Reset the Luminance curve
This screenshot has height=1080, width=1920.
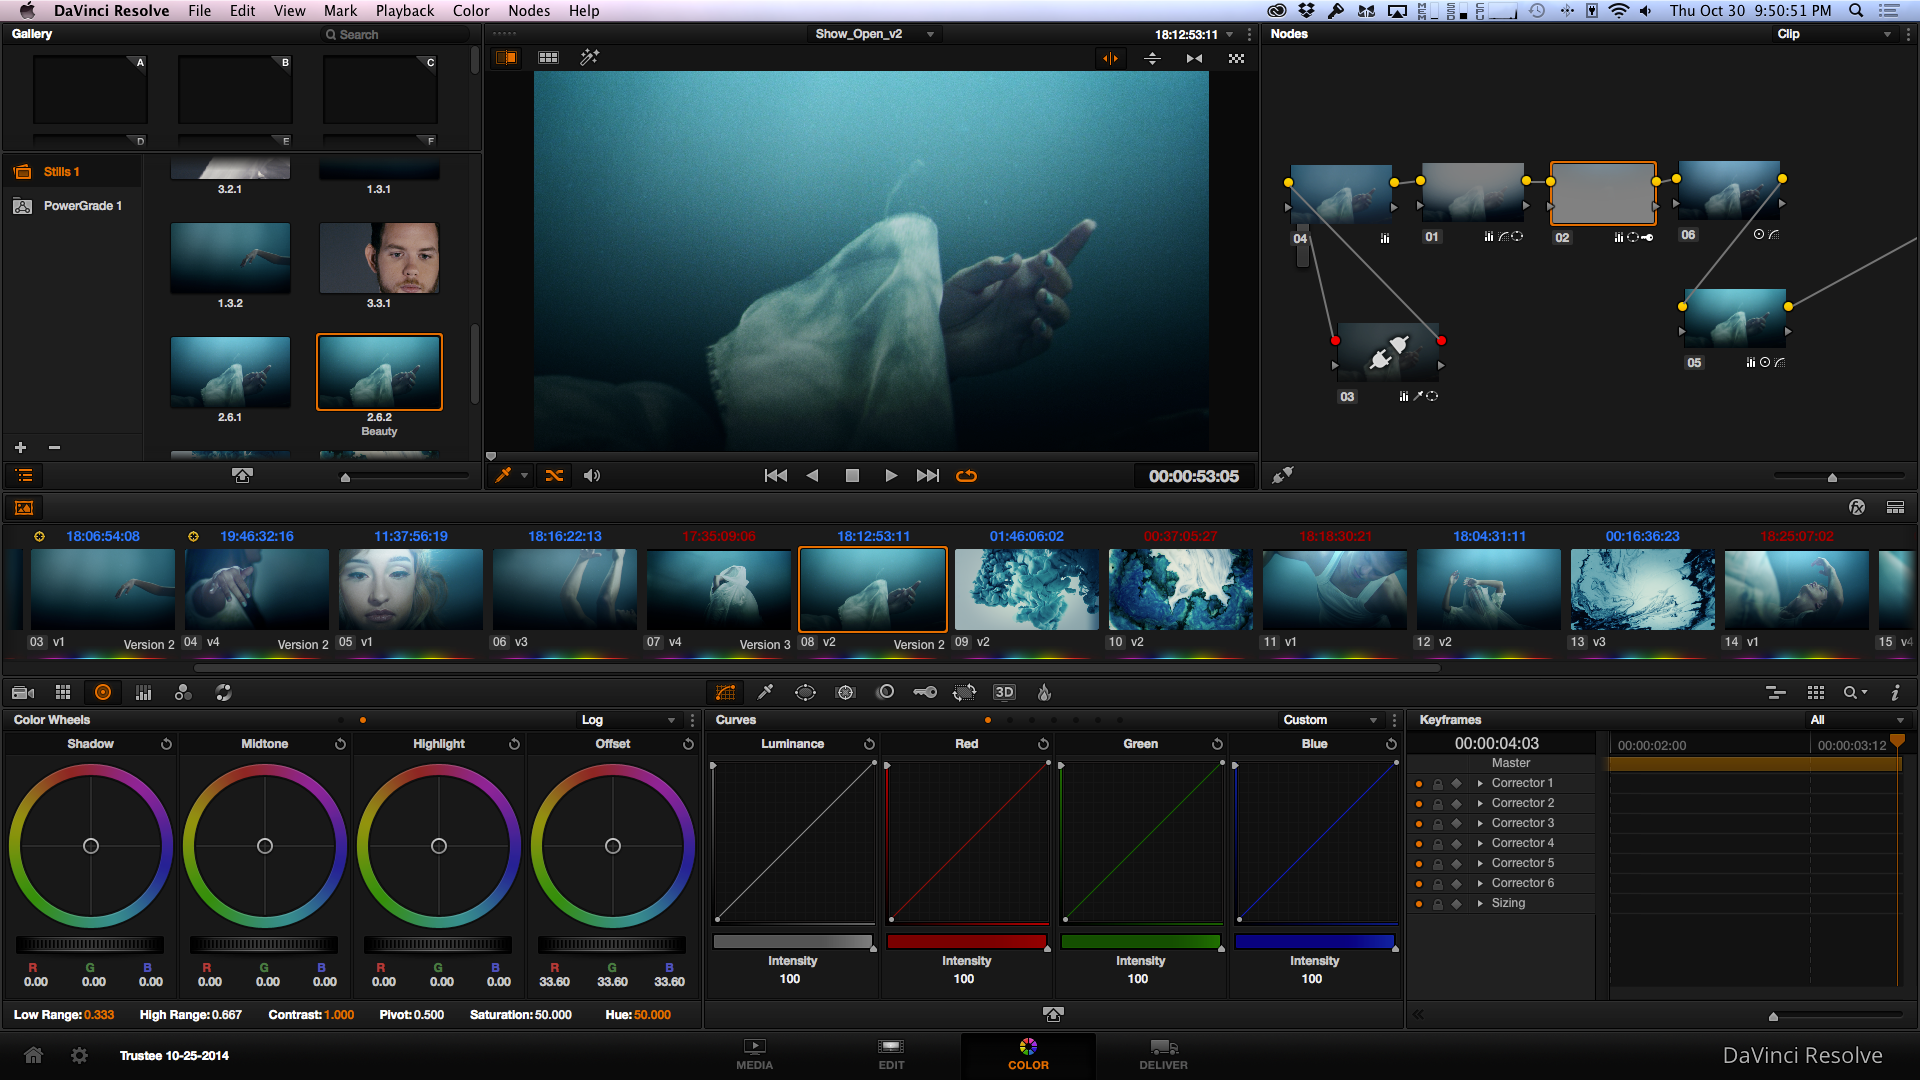869,744
